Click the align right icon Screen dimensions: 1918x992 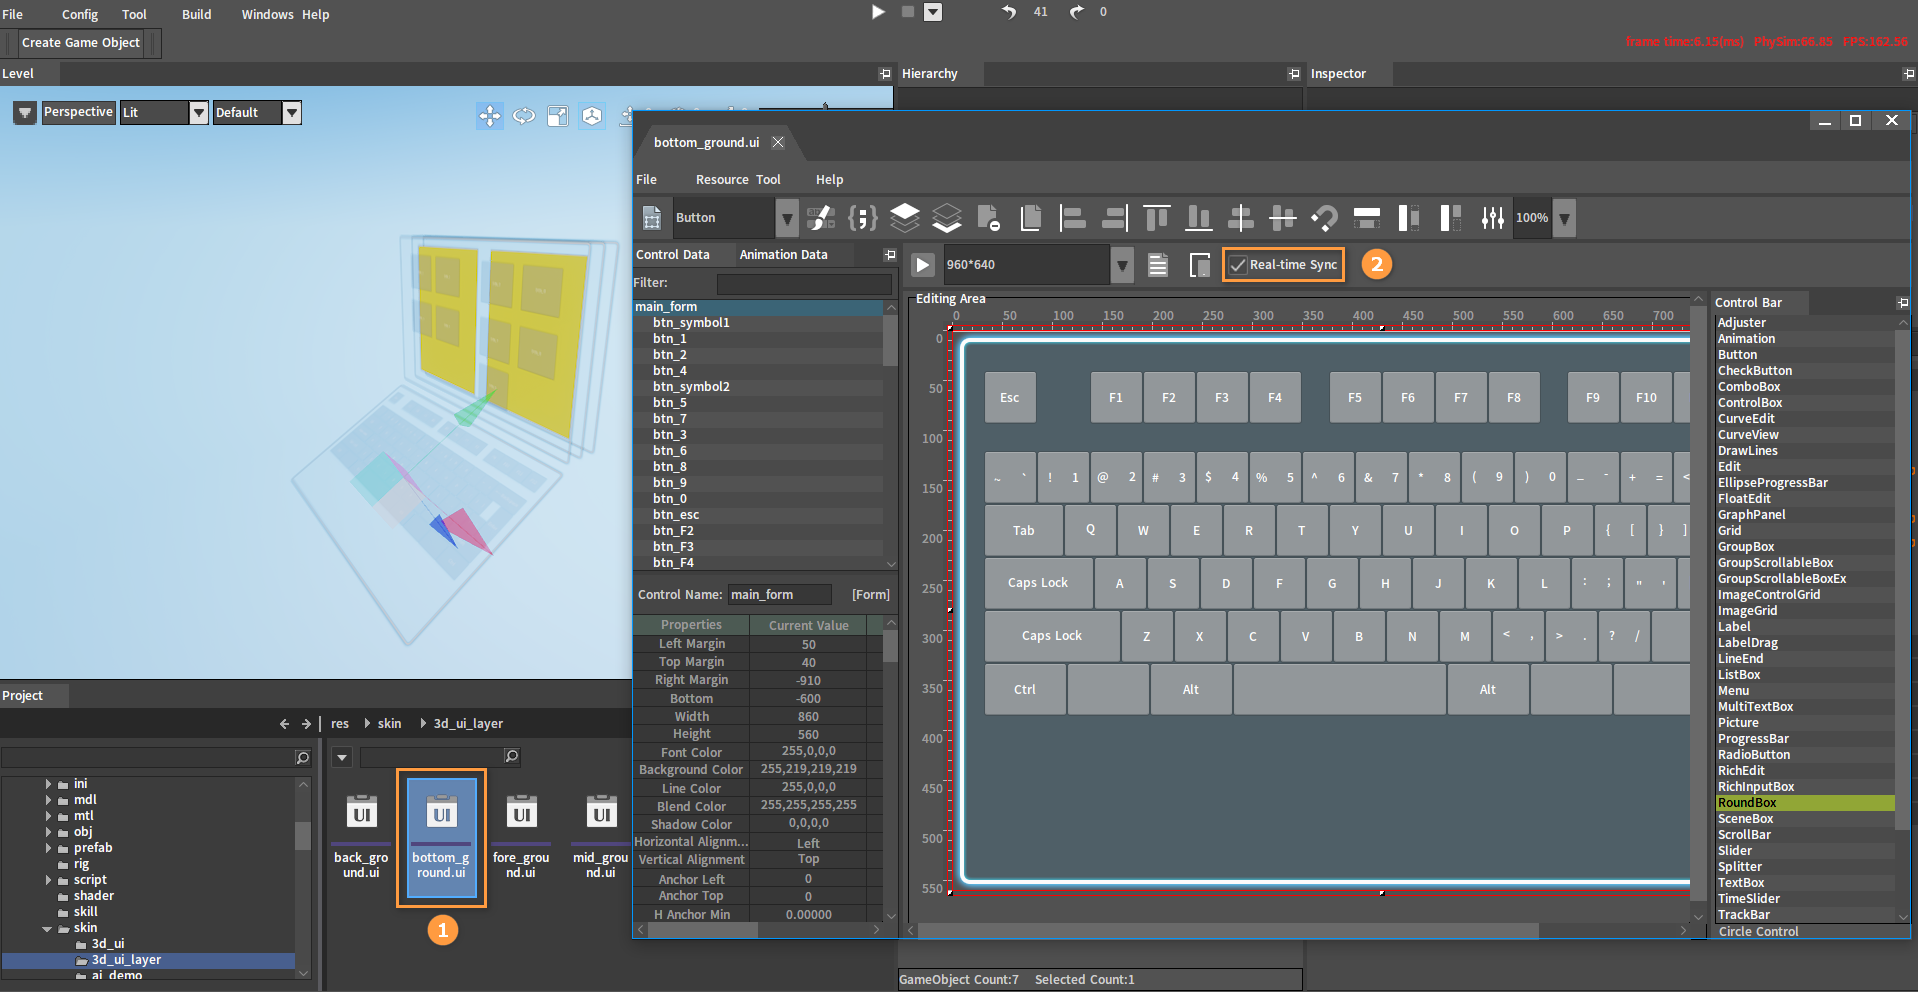coord(1115,218)
